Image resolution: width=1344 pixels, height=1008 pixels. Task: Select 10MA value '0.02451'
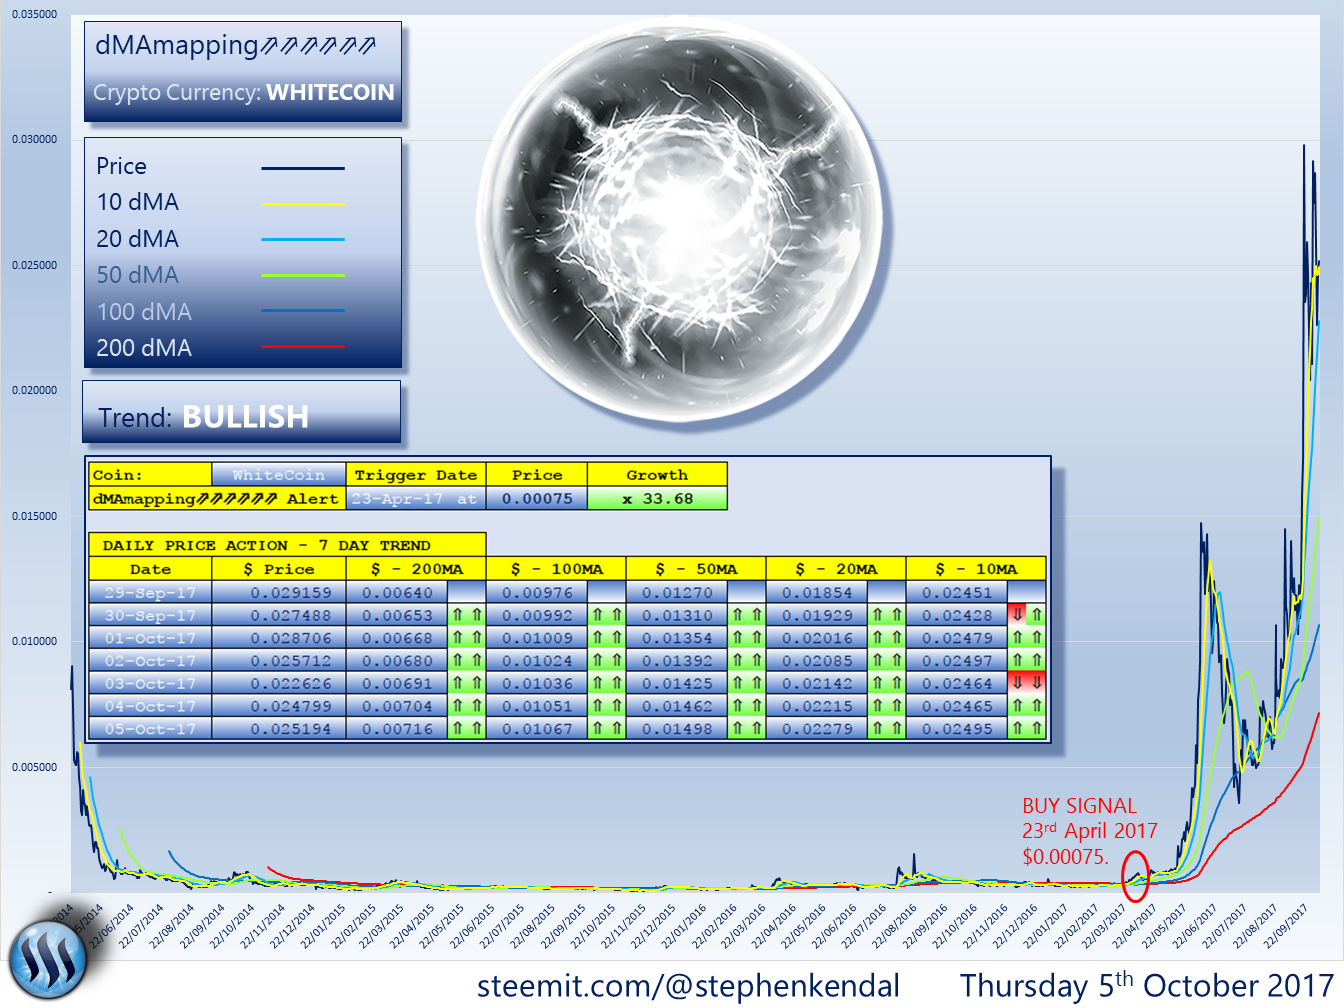coord(957,593)
